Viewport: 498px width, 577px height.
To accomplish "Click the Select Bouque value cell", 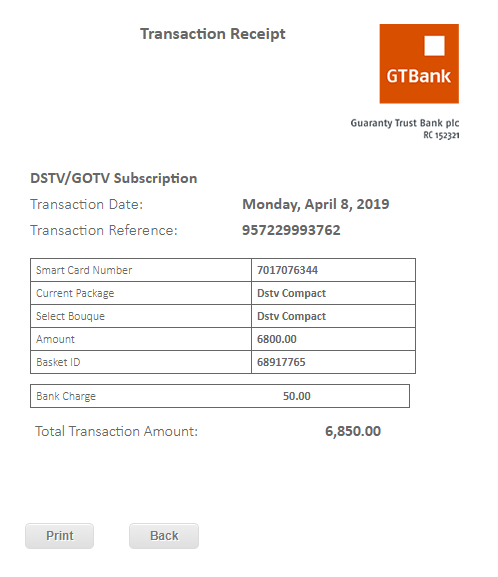I will 333,316.
